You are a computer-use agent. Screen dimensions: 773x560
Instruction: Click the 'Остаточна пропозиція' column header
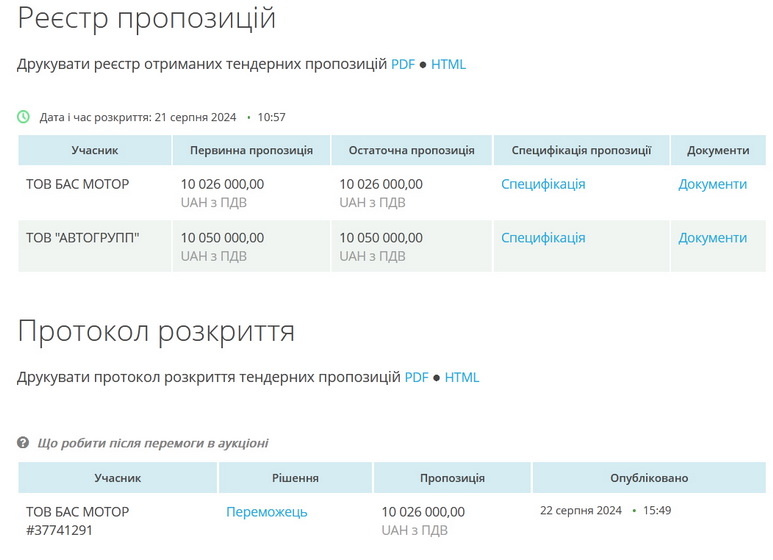tap(411, 150)
